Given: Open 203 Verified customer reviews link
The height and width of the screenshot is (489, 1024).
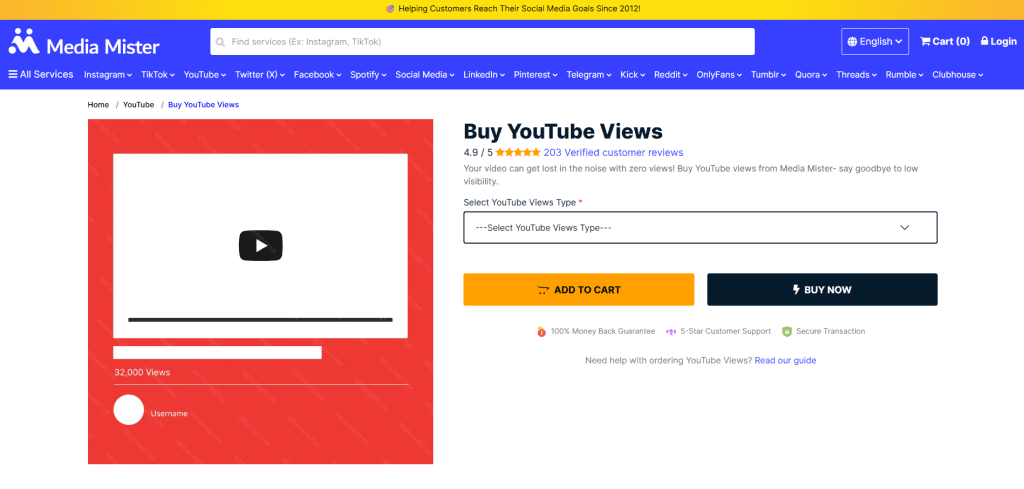Looking at the screenshot, I should (x=613, y=153).
